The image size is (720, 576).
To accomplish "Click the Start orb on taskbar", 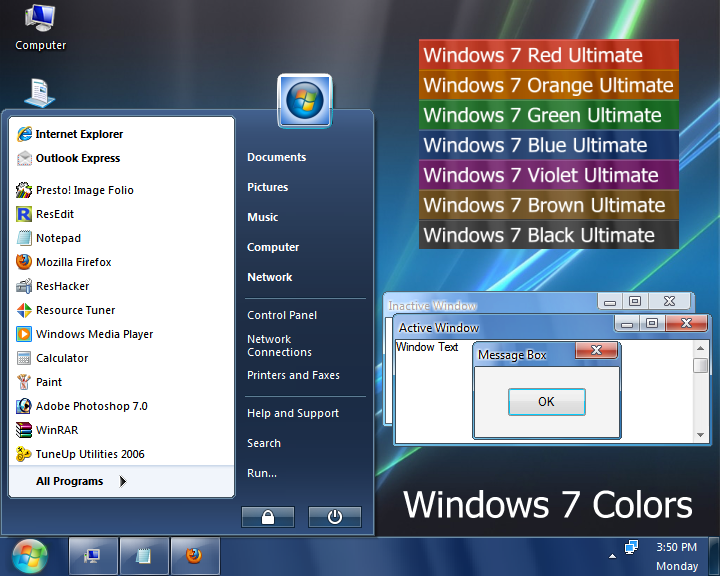I will point(30,556).
